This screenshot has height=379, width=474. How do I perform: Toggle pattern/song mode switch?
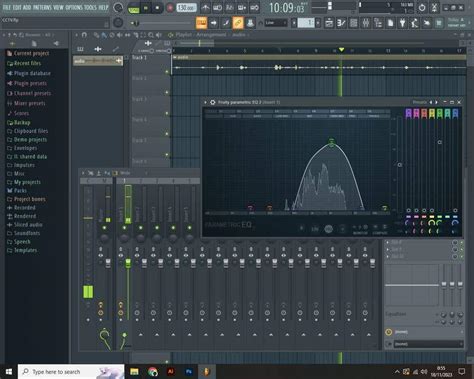(134, 8)
